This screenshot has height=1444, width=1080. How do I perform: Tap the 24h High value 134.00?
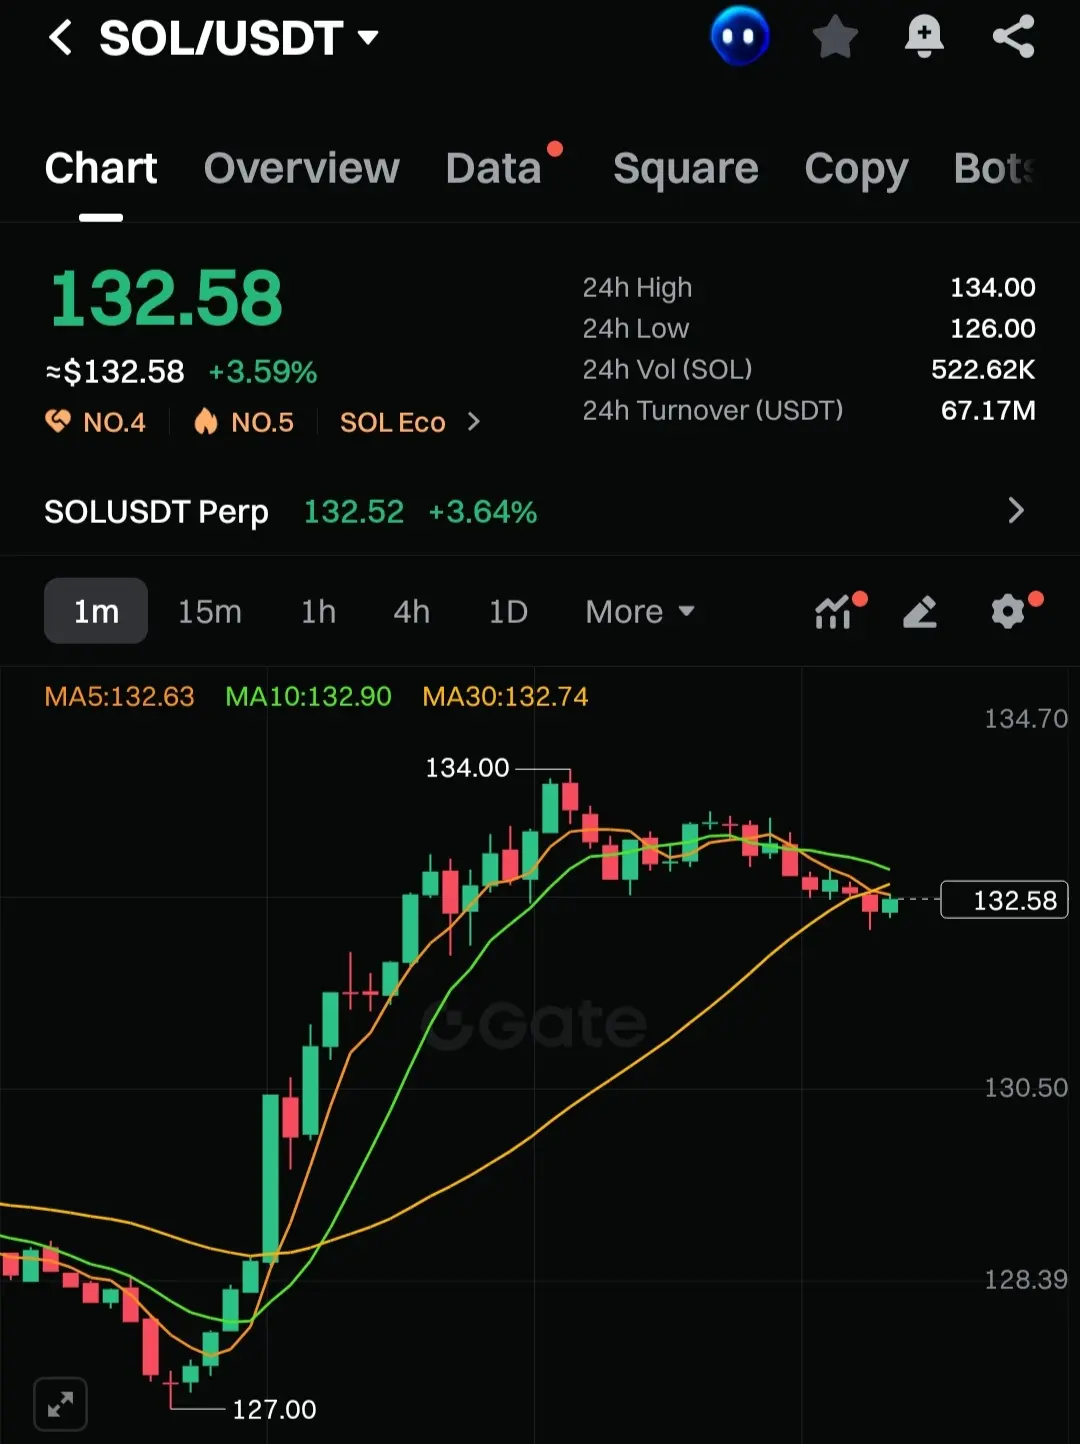(992, 287)
